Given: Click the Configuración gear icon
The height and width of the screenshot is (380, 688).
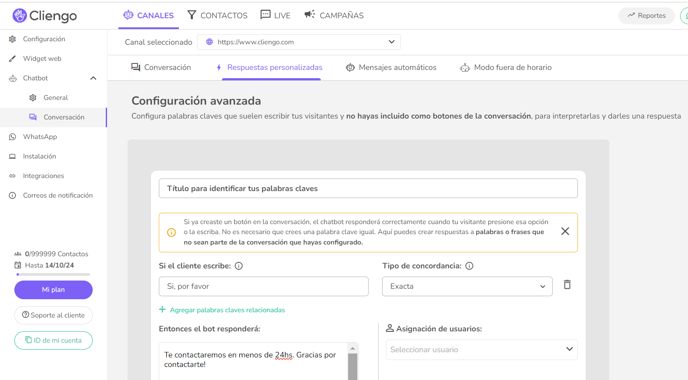Looking at the screenshot, I should pos(12,39).
